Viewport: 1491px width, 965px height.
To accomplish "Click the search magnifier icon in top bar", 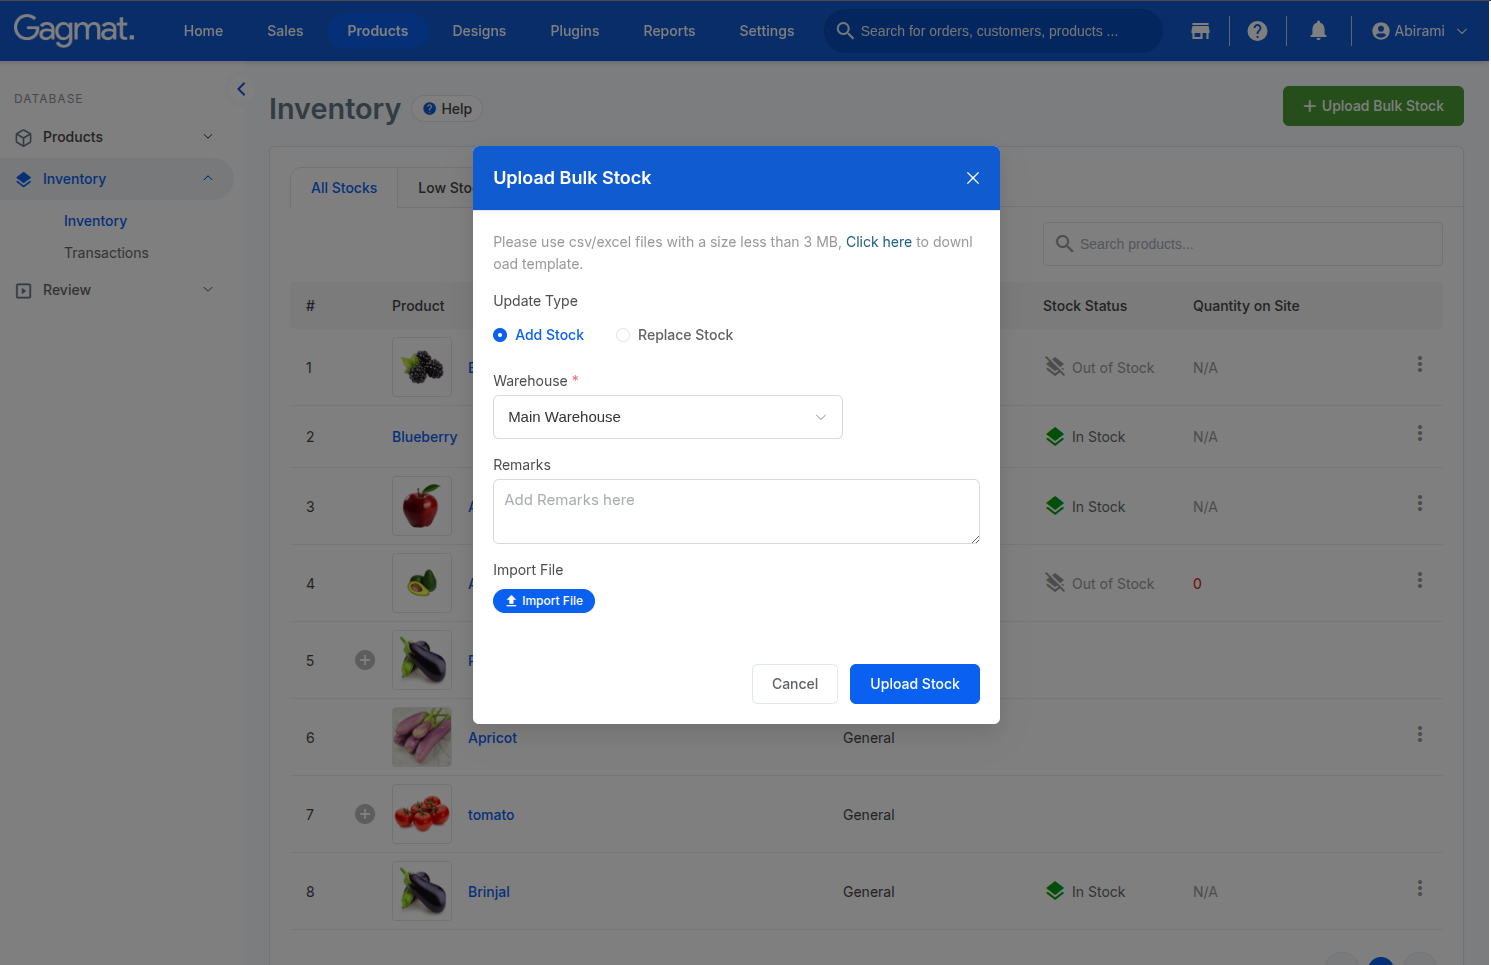I will point(845,31).
